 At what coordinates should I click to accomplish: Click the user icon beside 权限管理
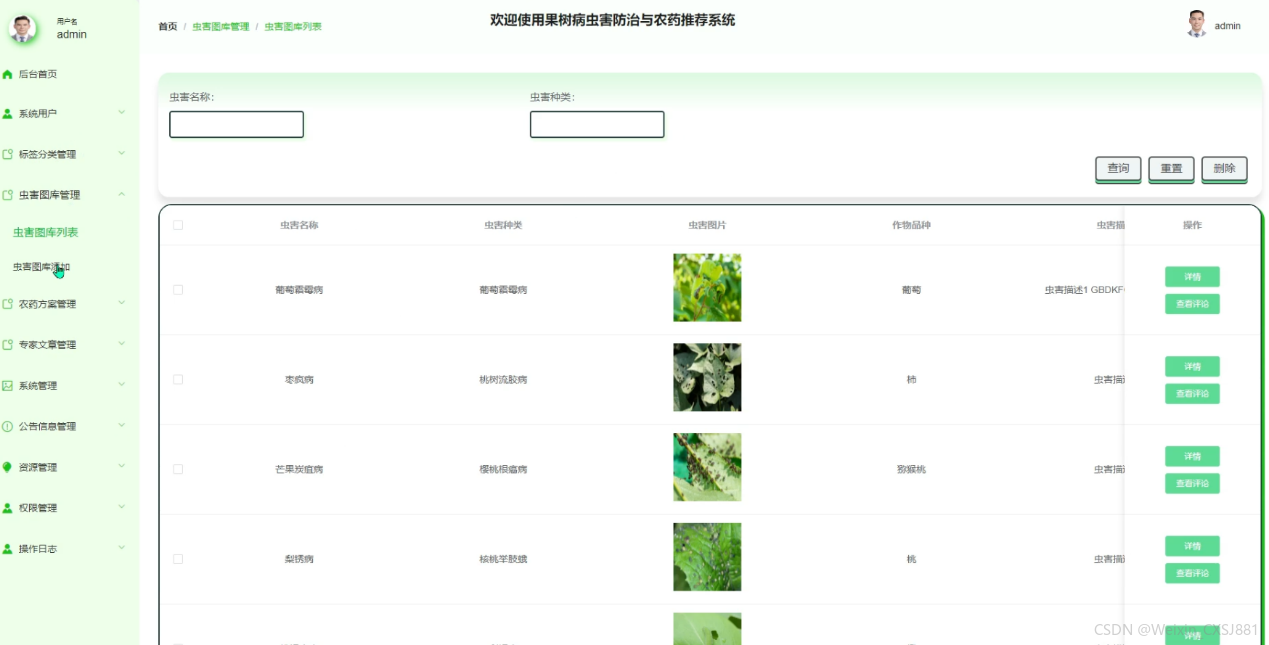click(8, 508)
